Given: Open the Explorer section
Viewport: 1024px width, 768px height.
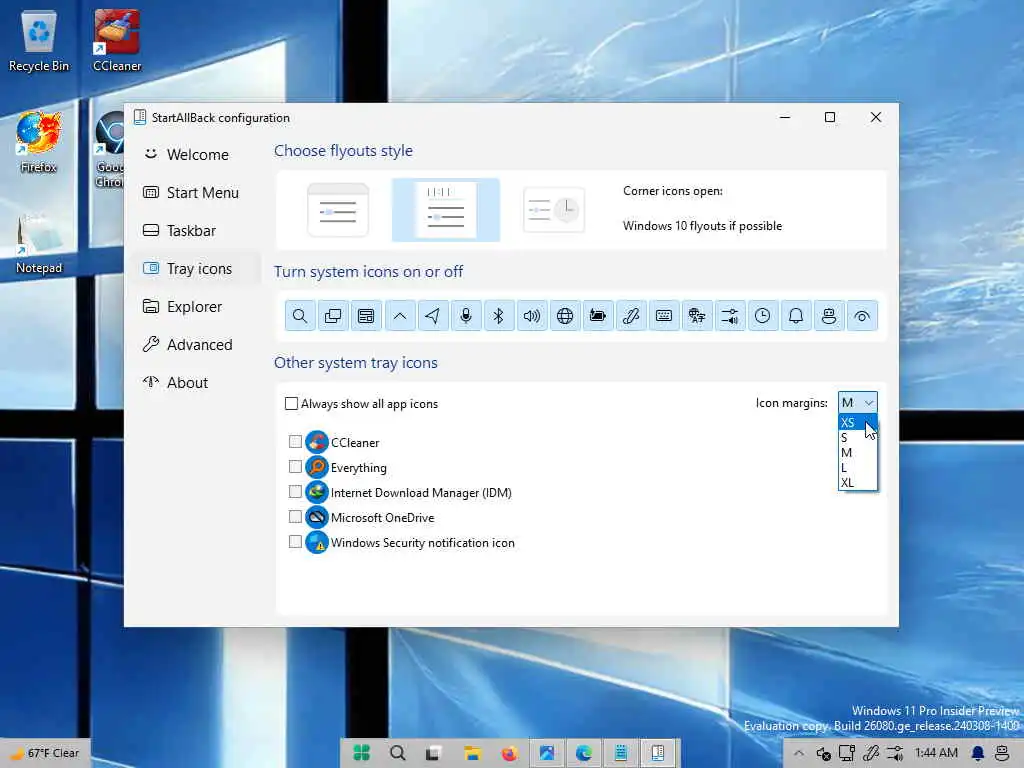Looking at the screenshot, I should coord(195,306).
